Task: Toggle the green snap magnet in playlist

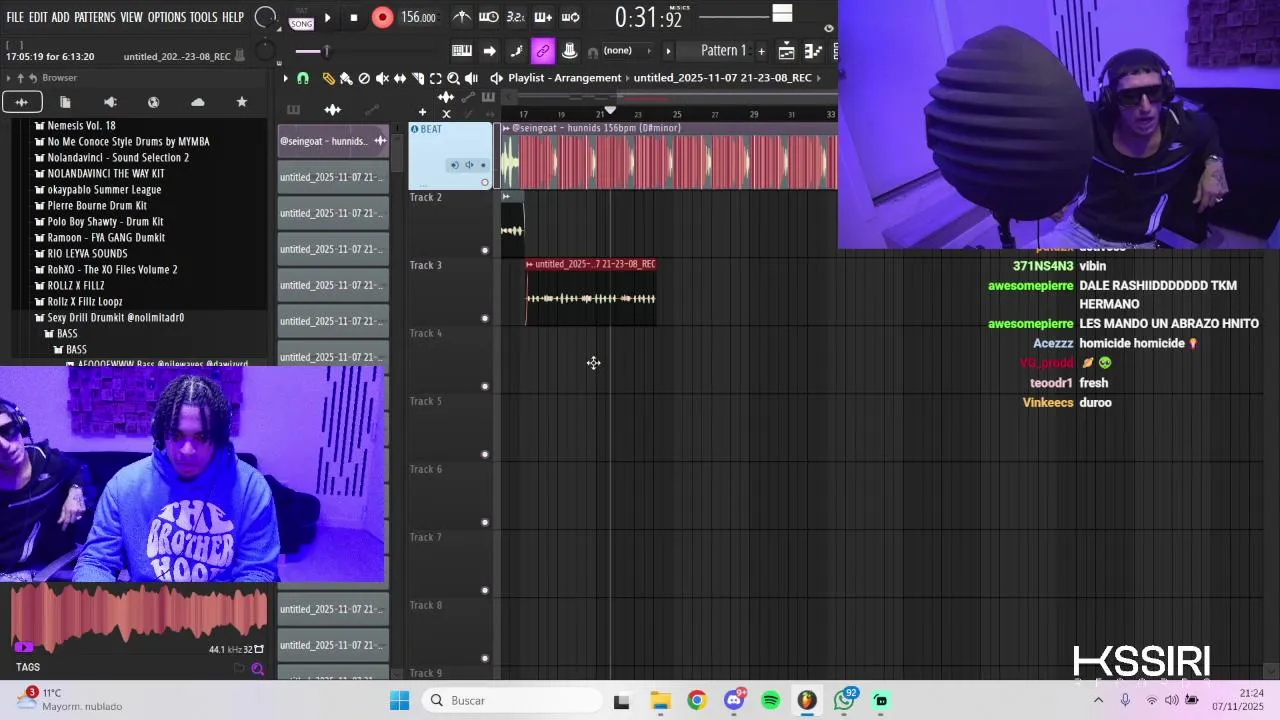Action: (303, 78)
